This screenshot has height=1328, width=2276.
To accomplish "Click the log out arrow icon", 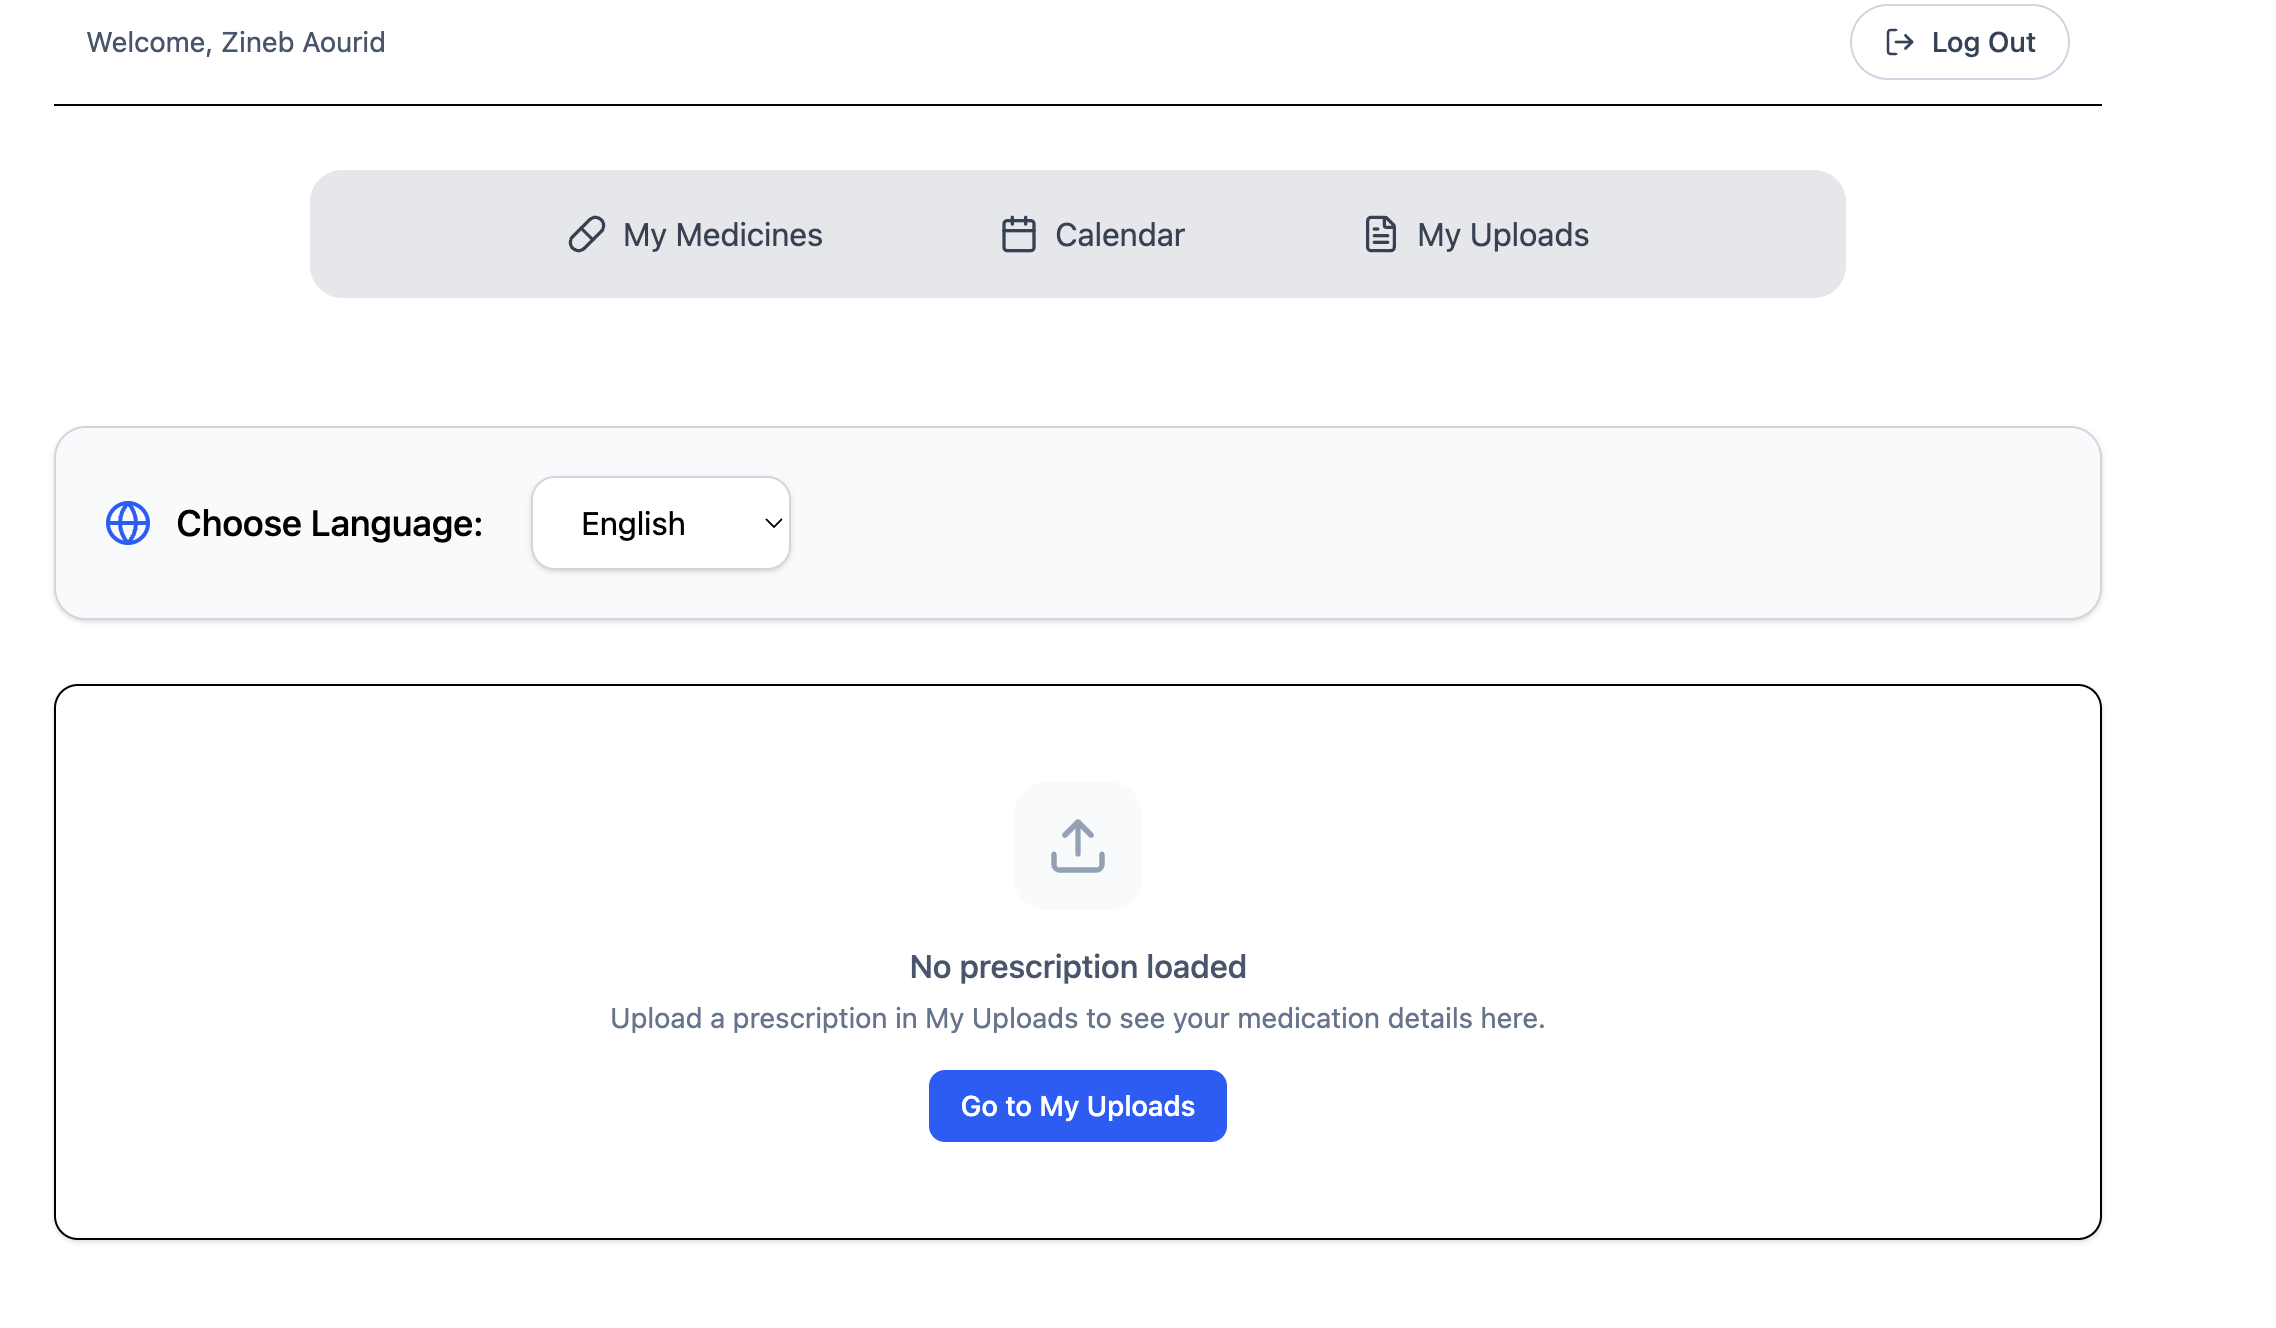I will click(1899, 42).
